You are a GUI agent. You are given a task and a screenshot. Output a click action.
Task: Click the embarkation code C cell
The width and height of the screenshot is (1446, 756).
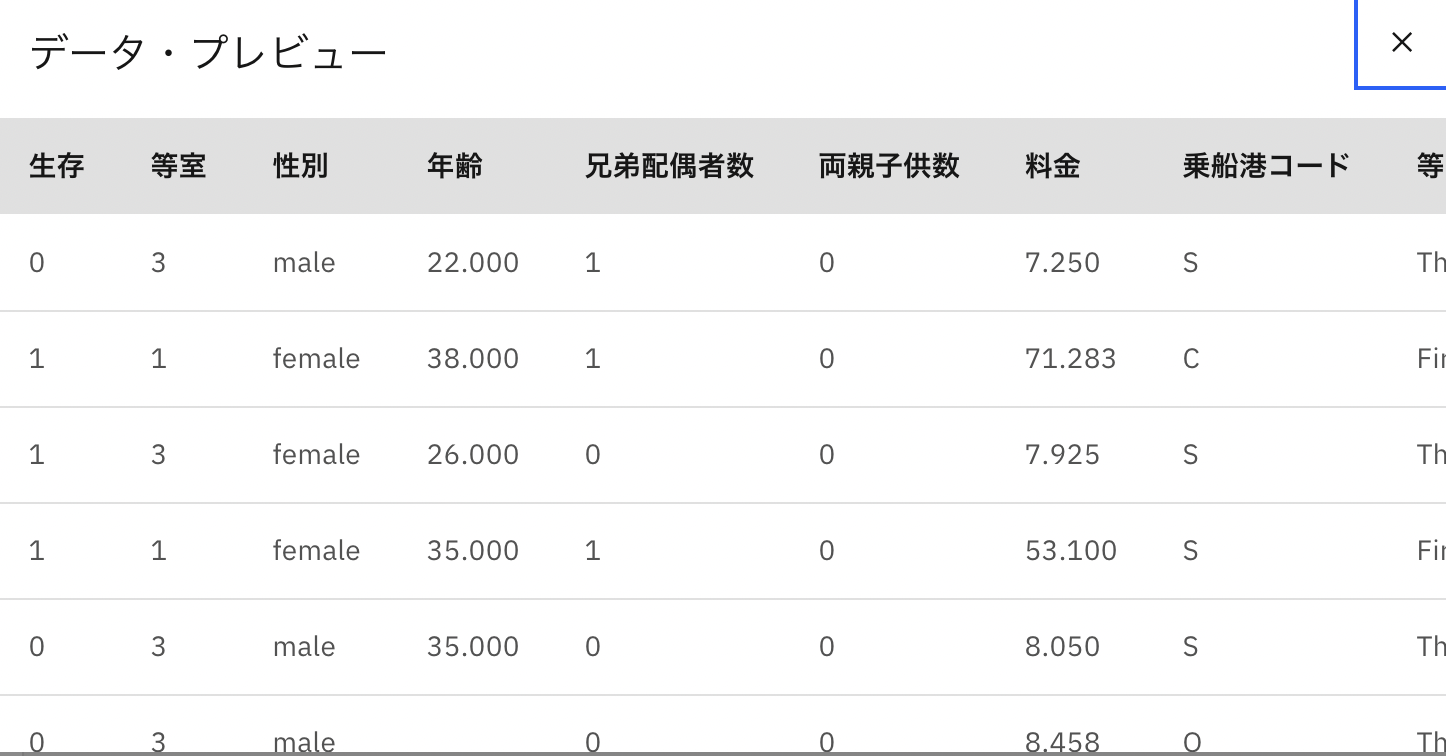(x=1189, y=358)
